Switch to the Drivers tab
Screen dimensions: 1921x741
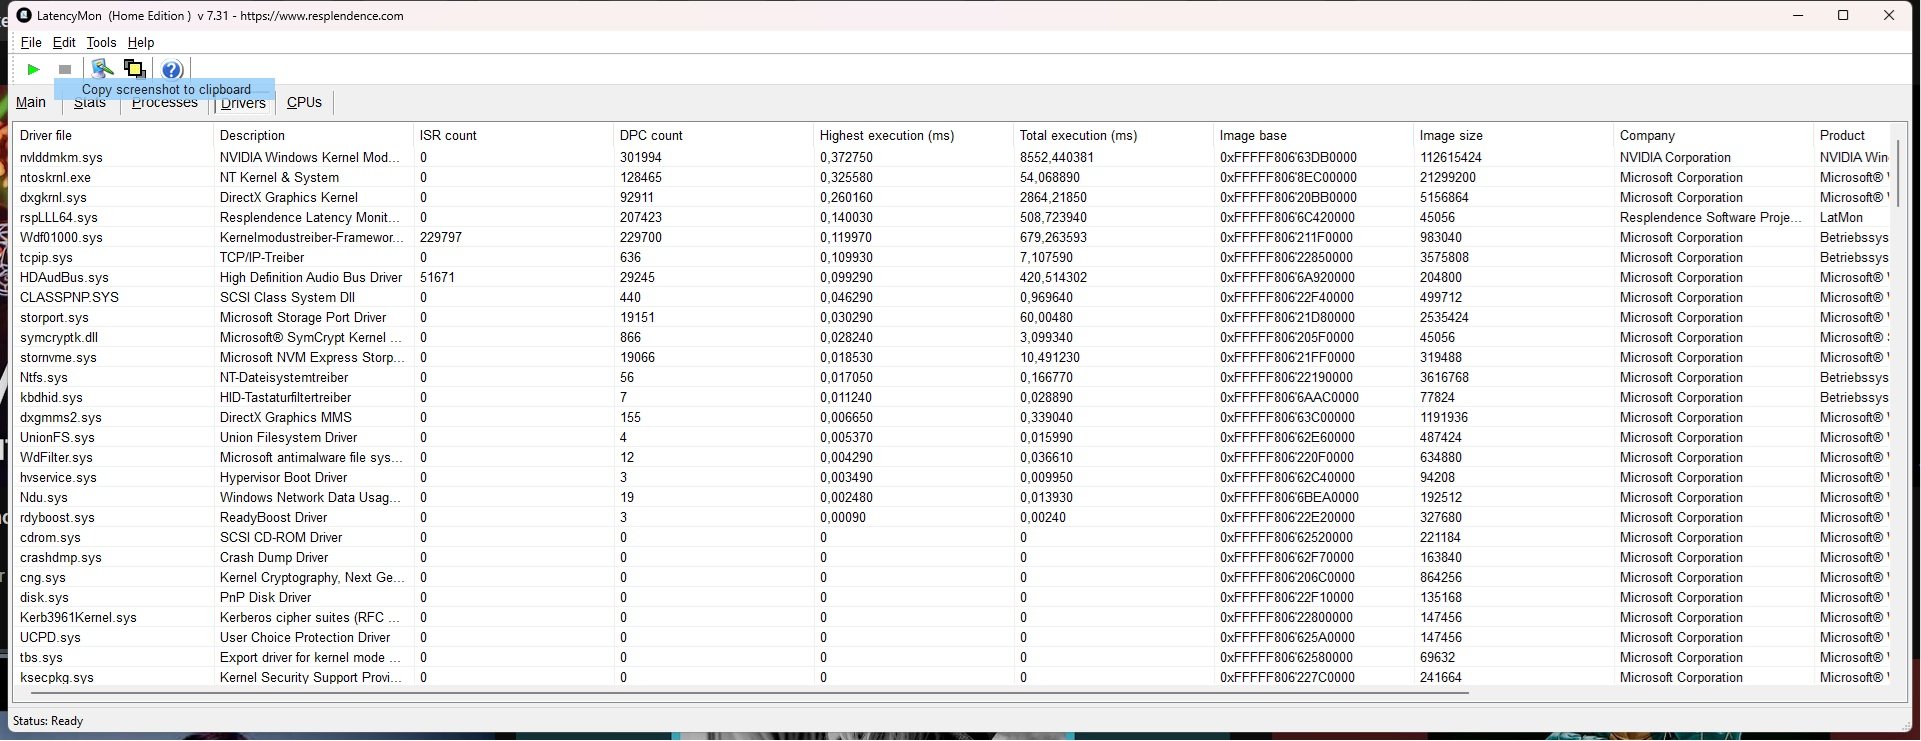click(x=243, y=103)
